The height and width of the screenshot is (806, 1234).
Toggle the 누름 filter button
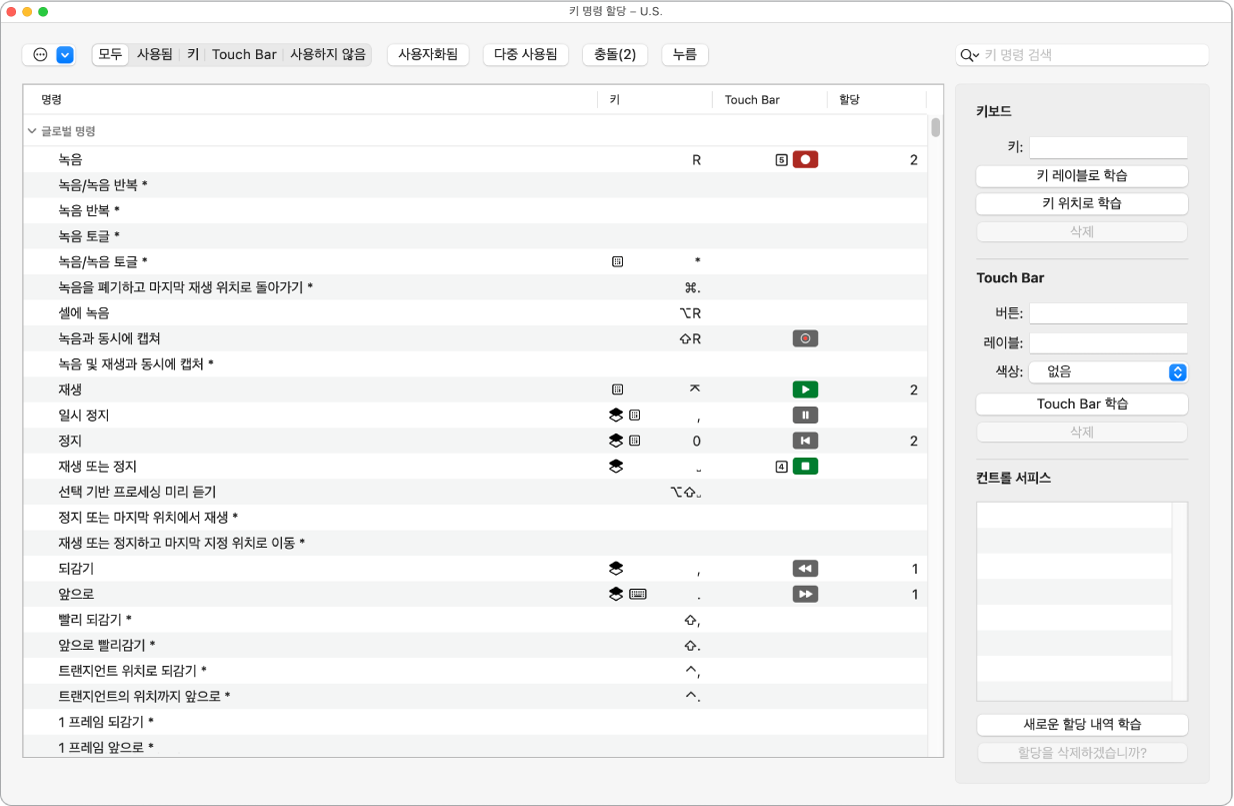click(x=685, y=55)
